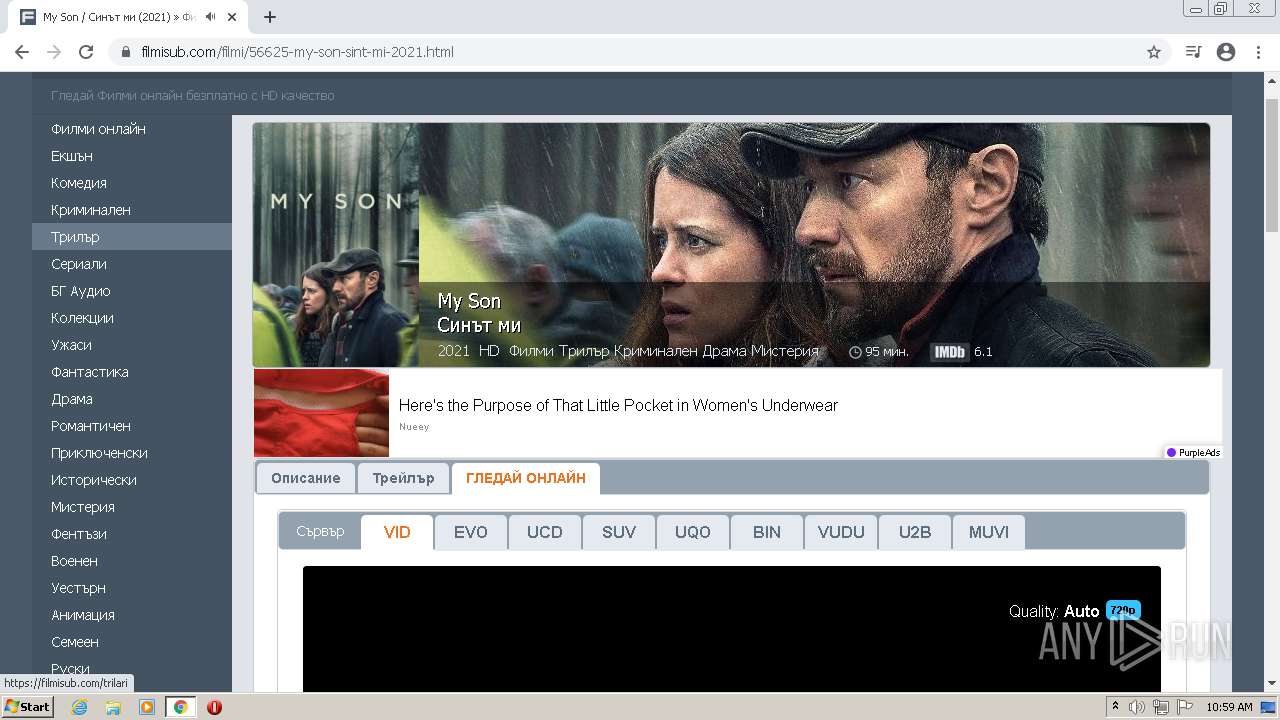Open the network tray icon
The width and height of the screenshot is (1280, 720).
pos(1161,707)
